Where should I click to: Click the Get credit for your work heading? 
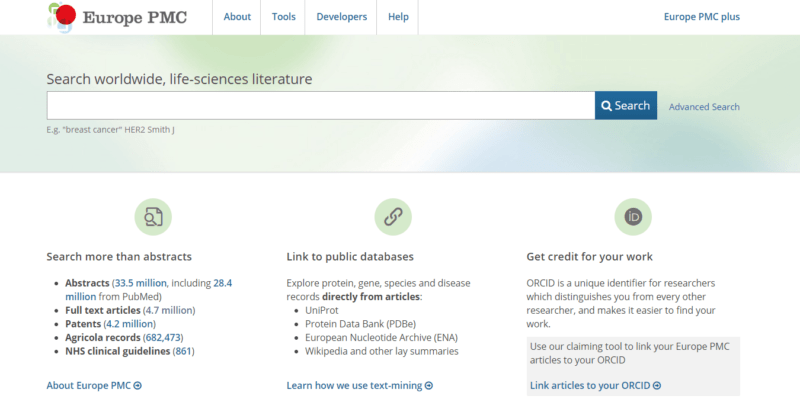coord(589,256)
